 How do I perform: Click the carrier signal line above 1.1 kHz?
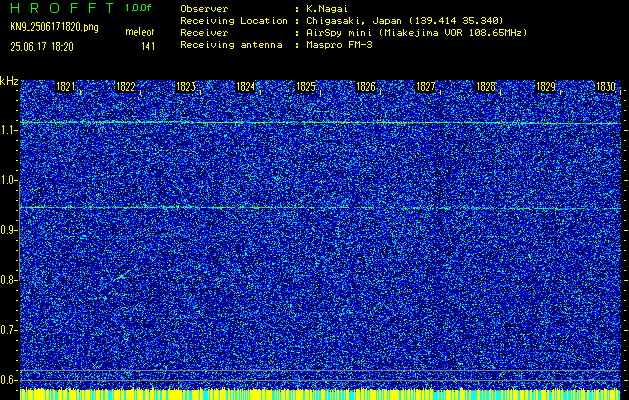(320, 122)
